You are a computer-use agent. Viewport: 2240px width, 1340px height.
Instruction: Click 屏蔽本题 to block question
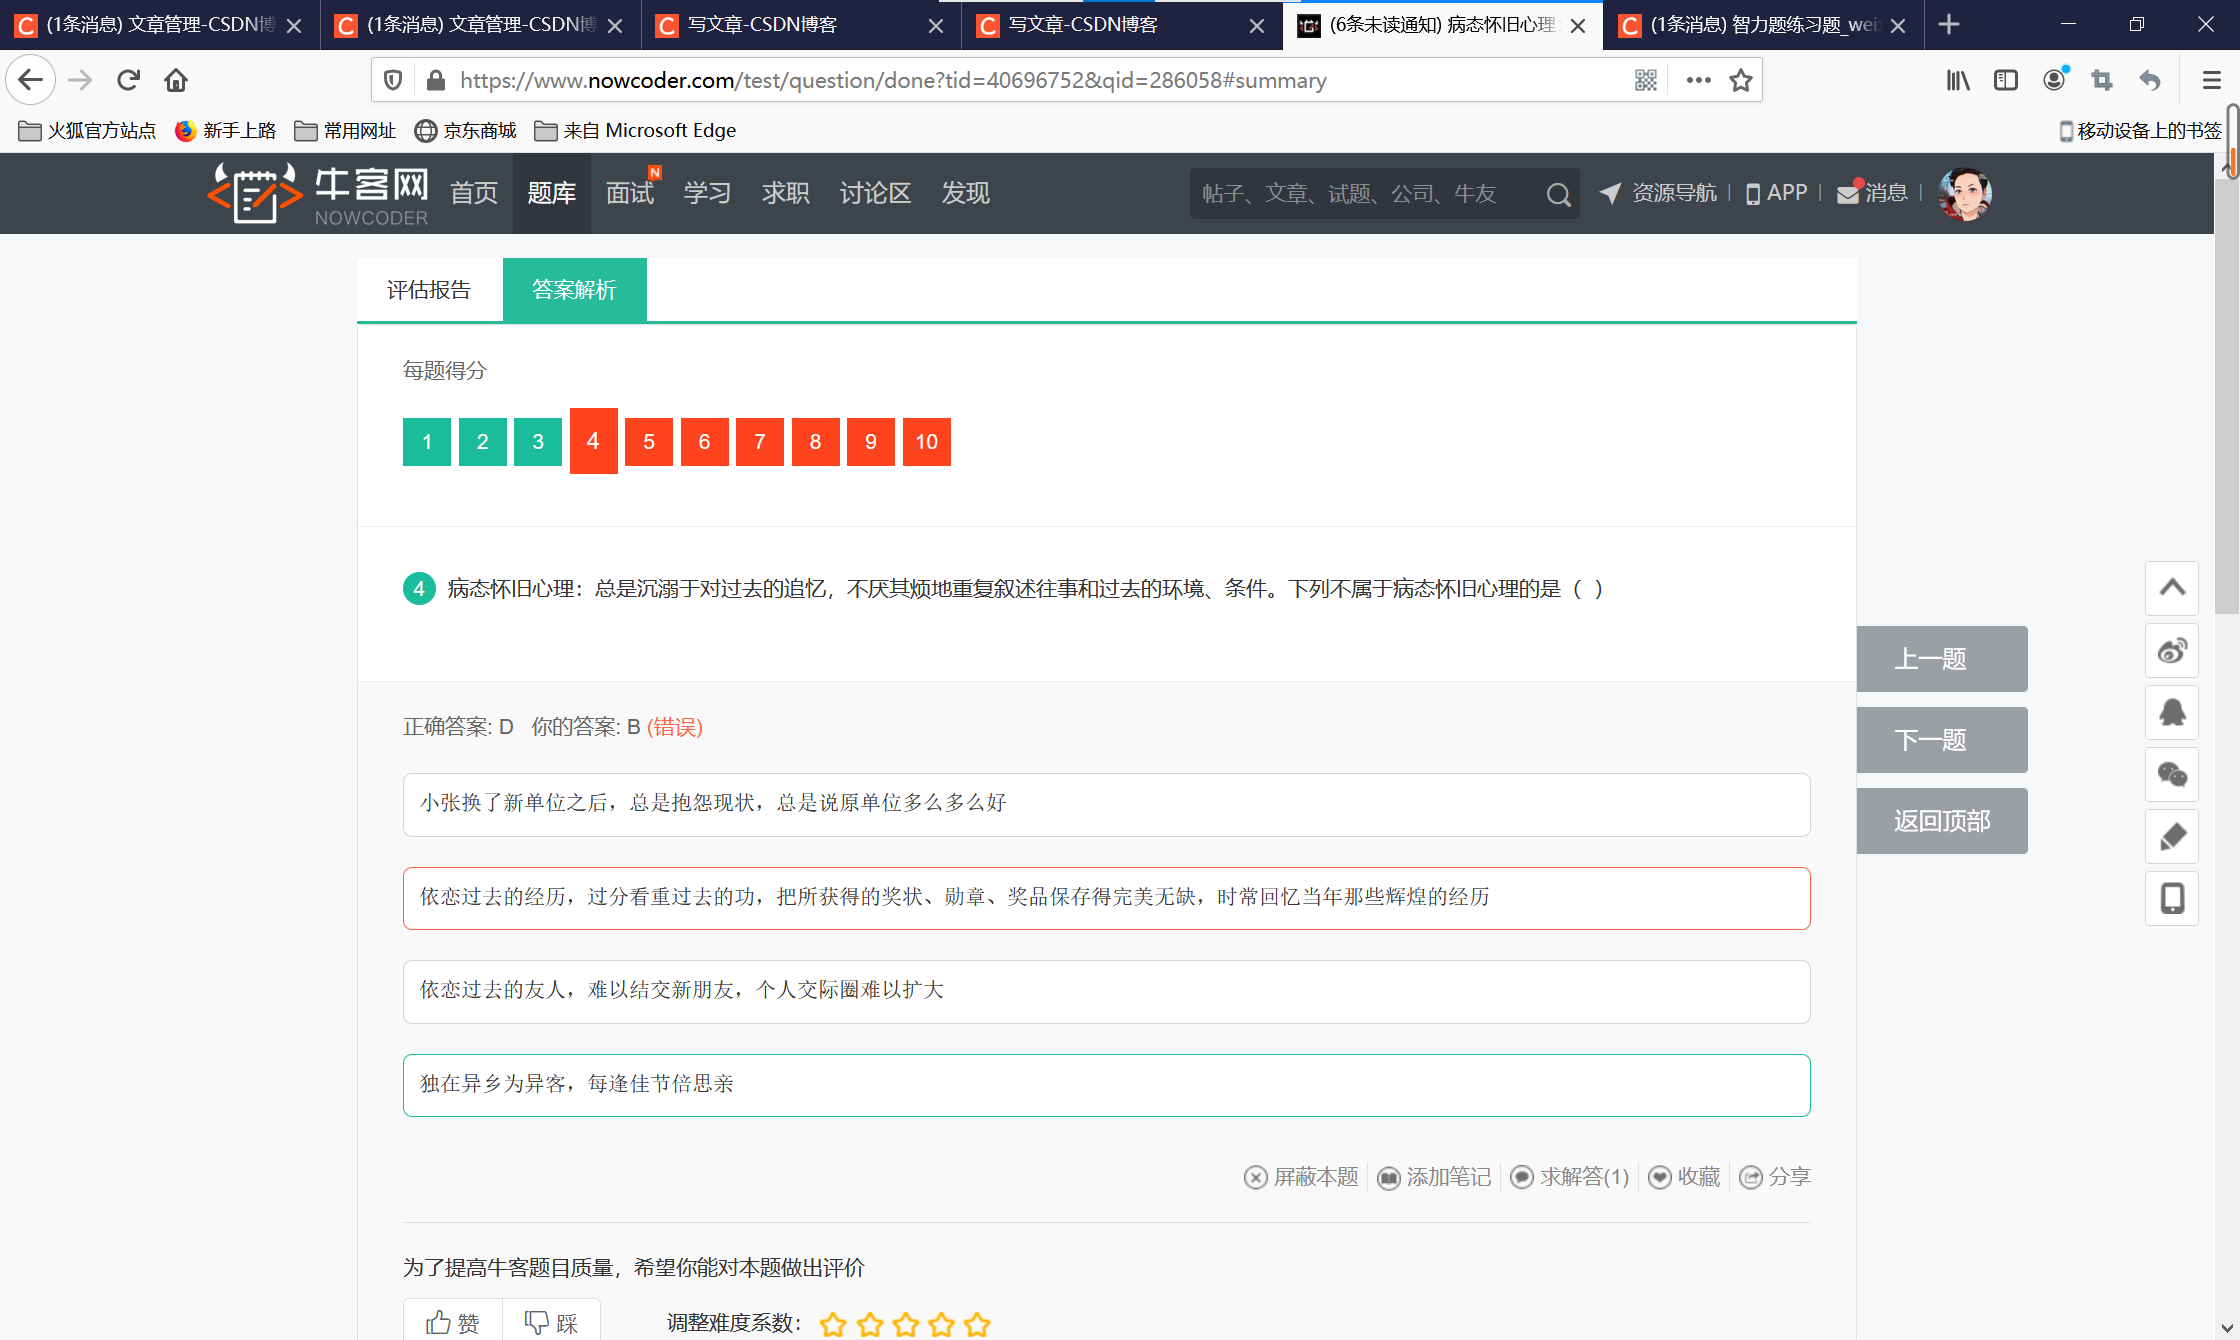click(x=1302, y=1177)
